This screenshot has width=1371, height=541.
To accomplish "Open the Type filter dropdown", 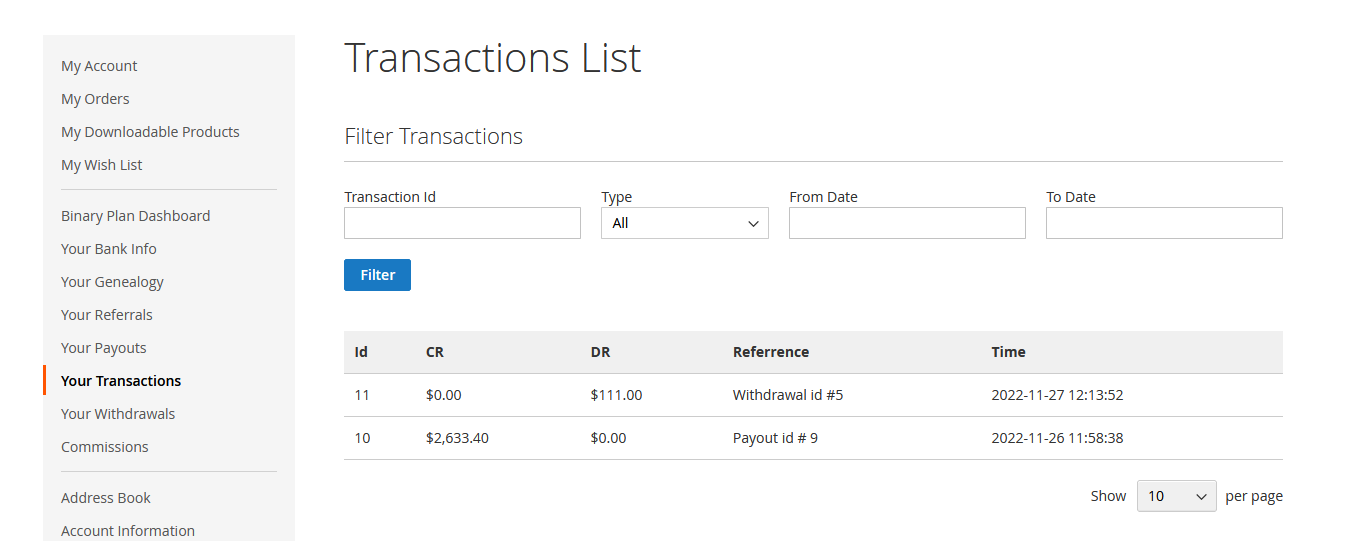I will pos(684,223).
